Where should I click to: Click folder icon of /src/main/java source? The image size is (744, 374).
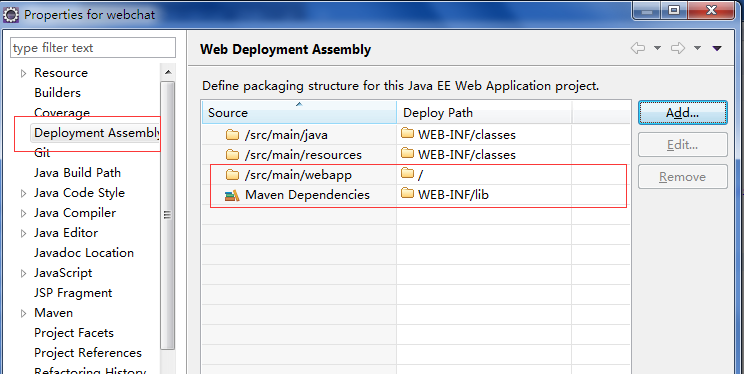click(x=232, y=135)
